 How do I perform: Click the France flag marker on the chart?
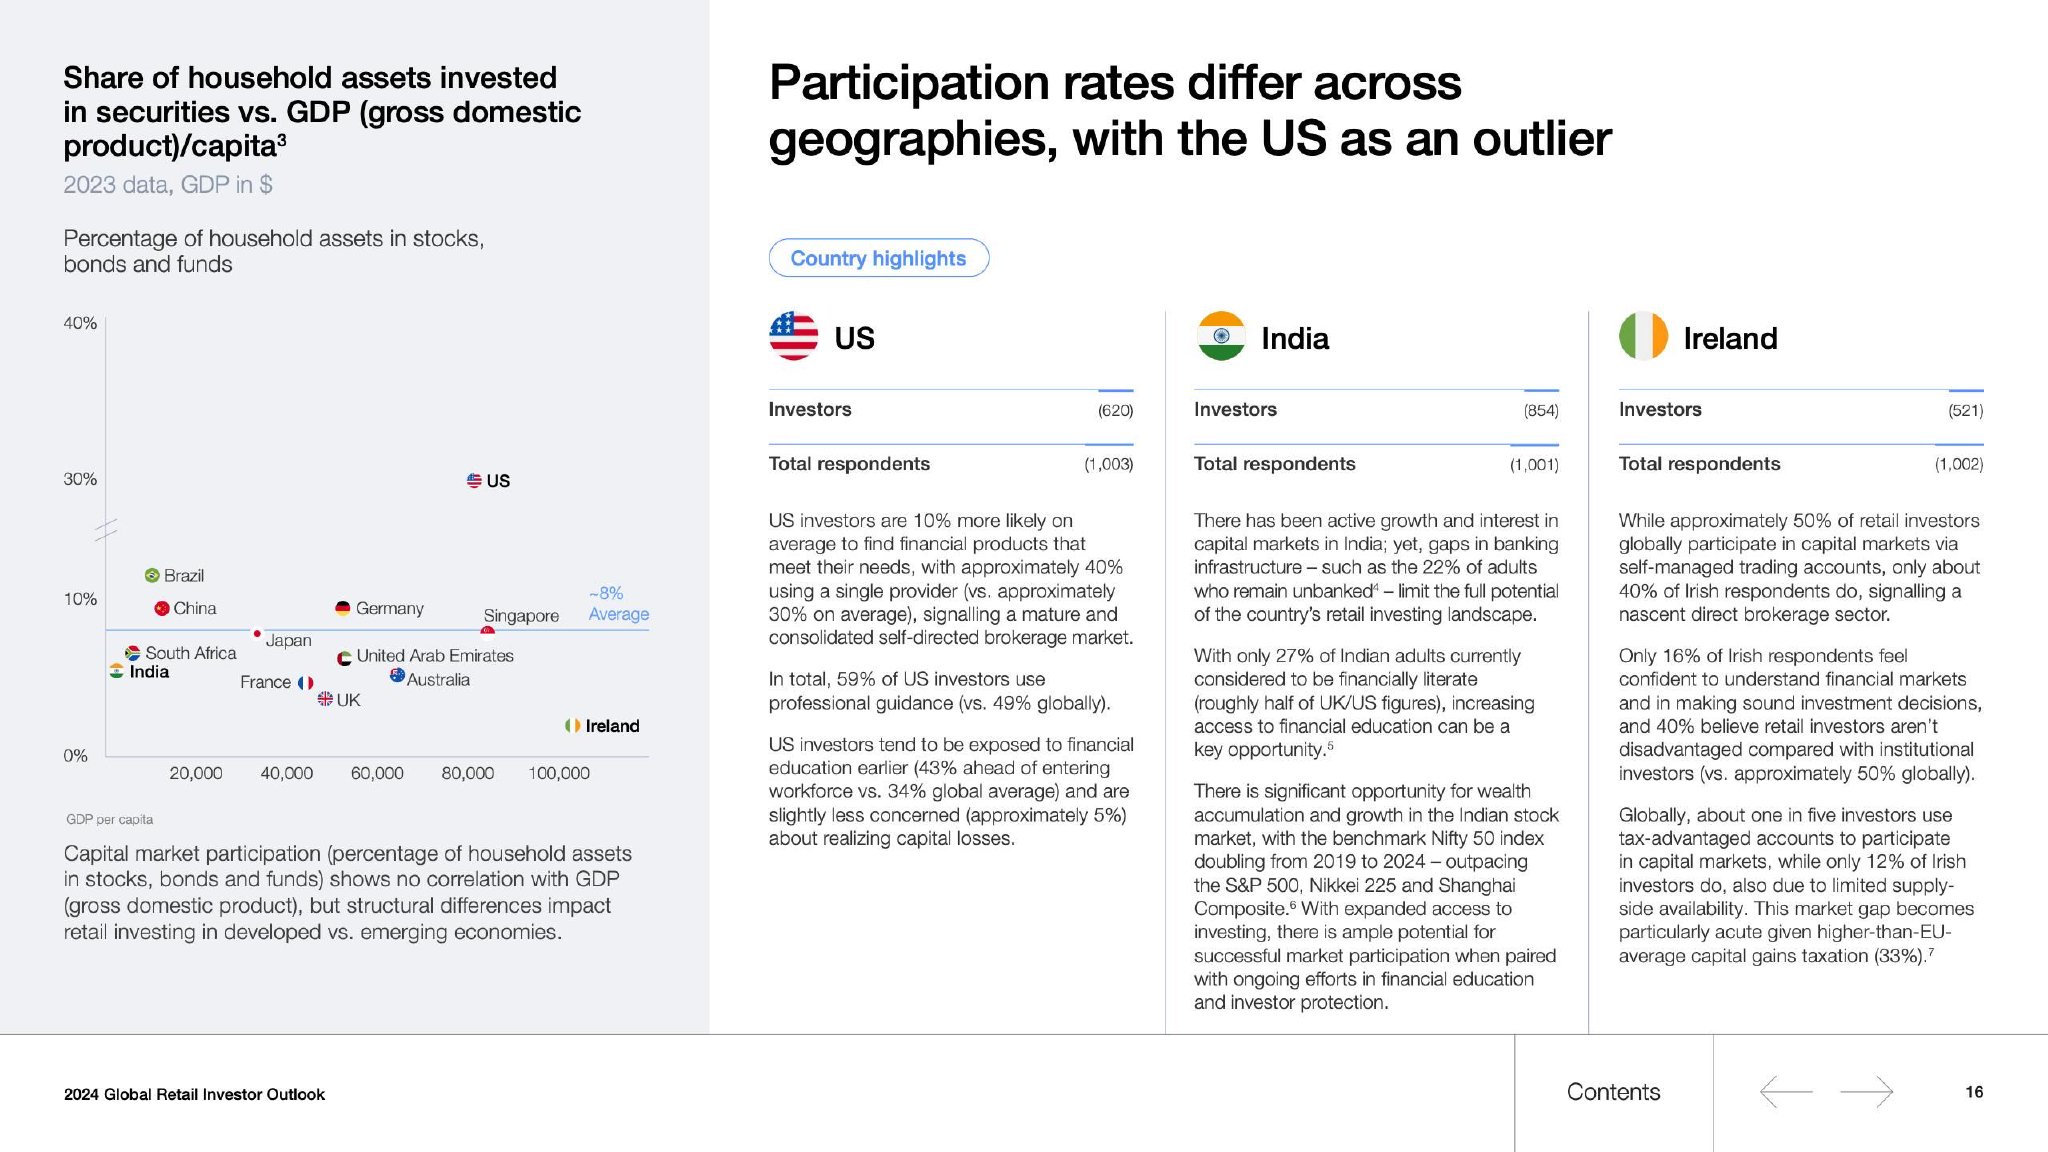pyautogui.click(x=305, y=682)
